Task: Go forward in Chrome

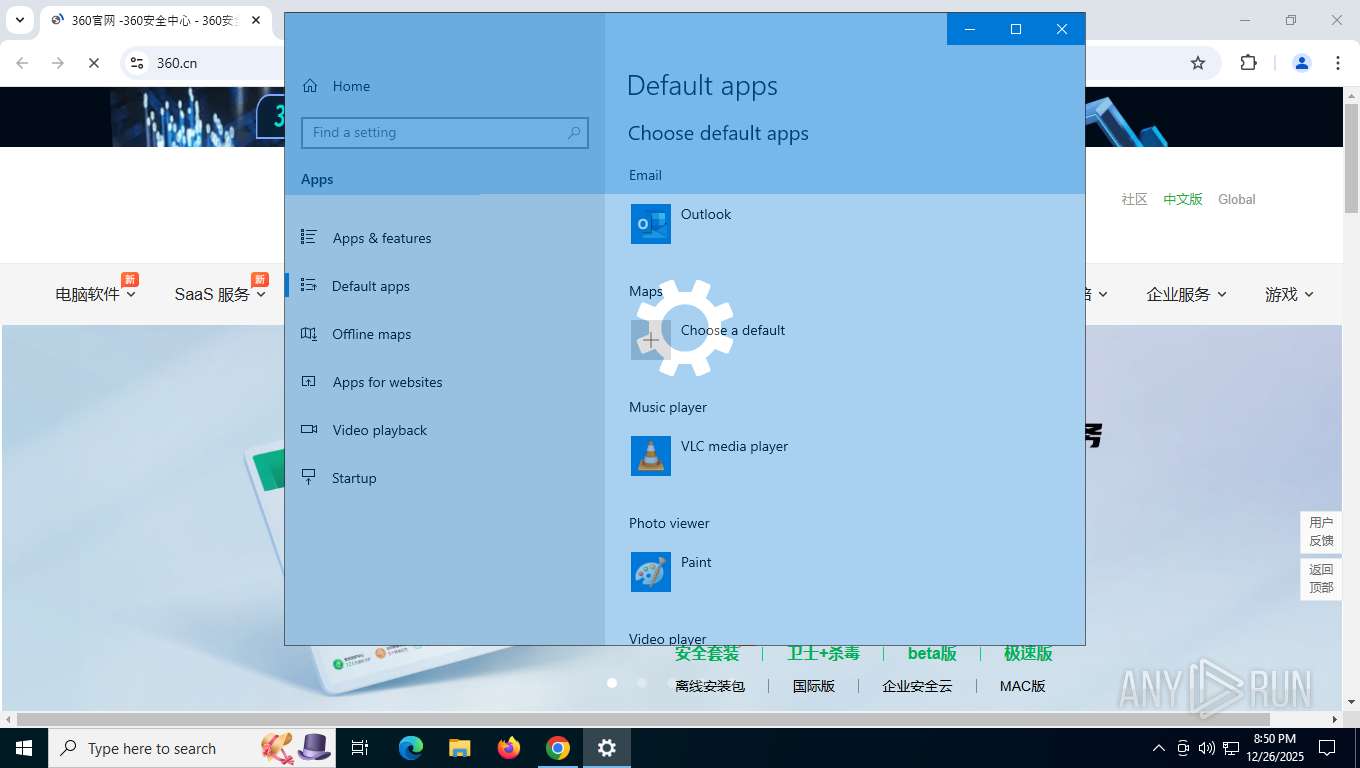Action: [58, 63]
